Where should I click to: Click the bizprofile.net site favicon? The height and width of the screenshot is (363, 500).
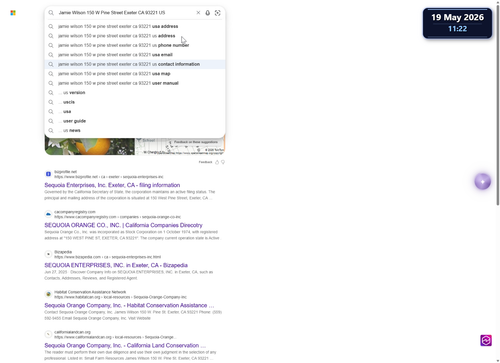pyautogui.click(x=48, y=174)
